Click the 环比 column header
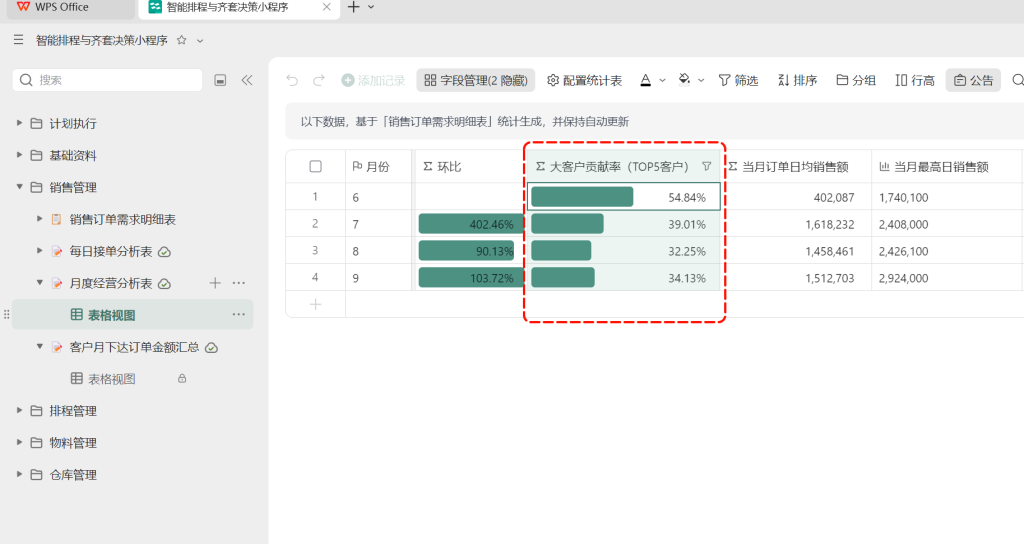This screenshot has width=1024, height=544. click(x=470, y=167)
